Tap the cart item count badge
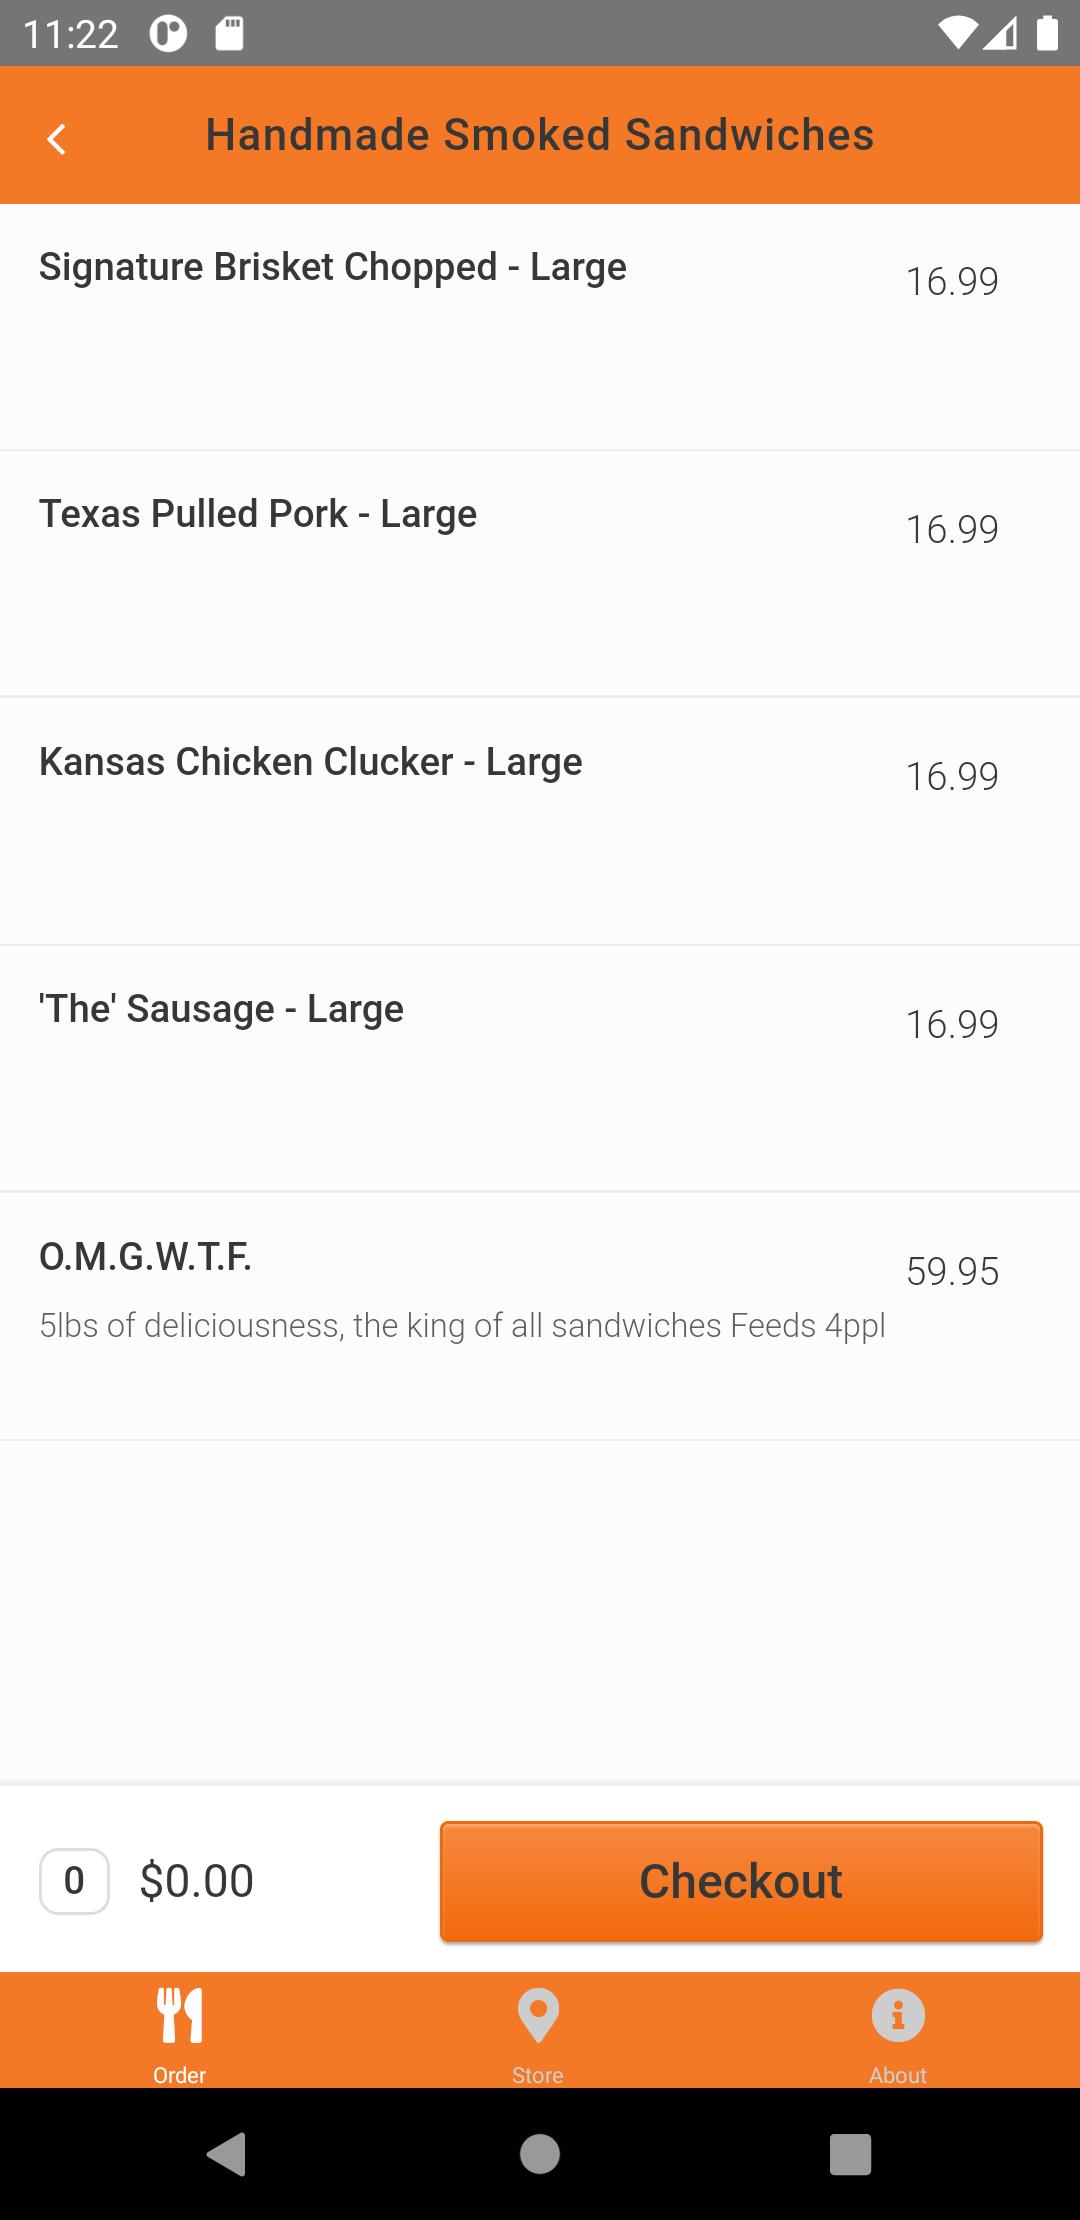Screen dimensions: 1080x2220 coord(74,1881)
